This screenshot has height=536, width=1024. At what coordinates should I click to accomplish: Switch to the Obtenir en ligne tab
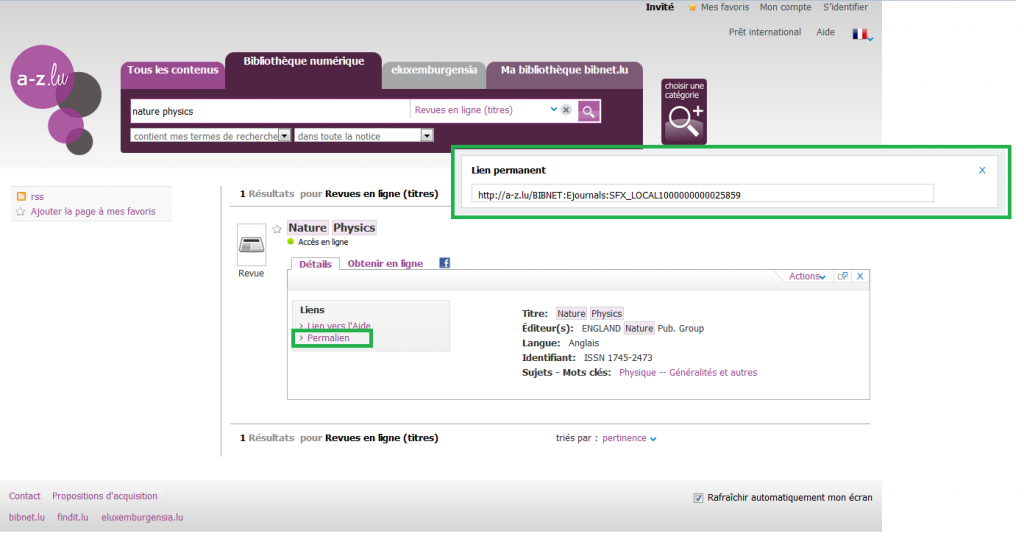click(385, 264)
